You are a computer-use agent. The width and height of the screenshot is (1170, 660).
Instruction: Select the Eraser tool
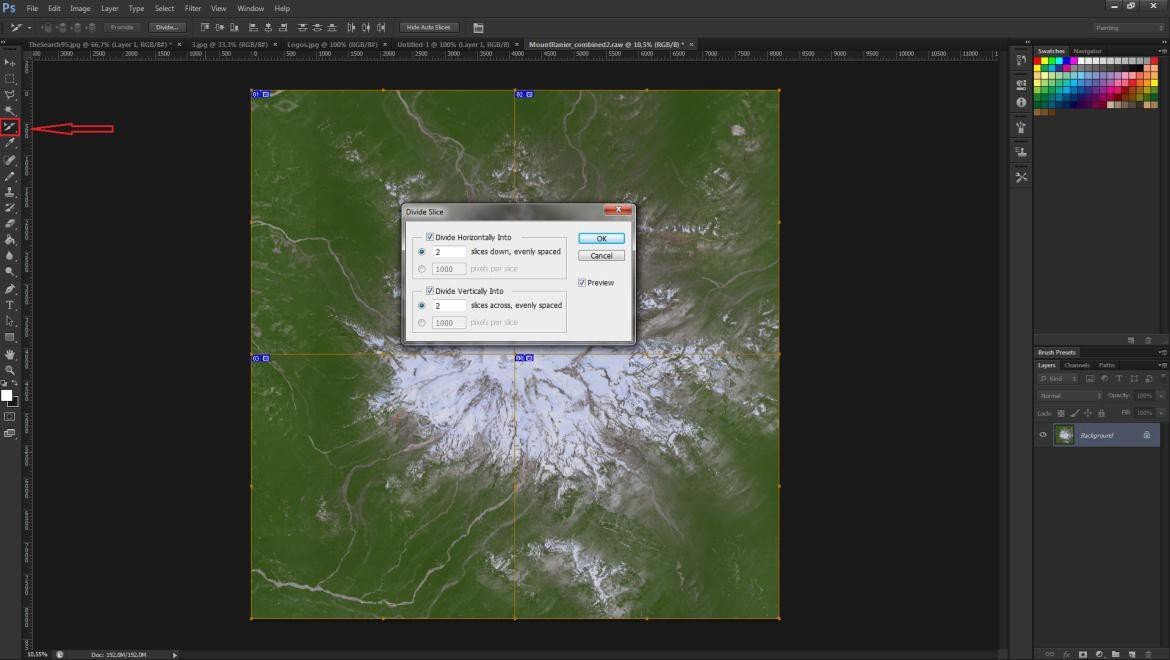(x=10, y=224)
